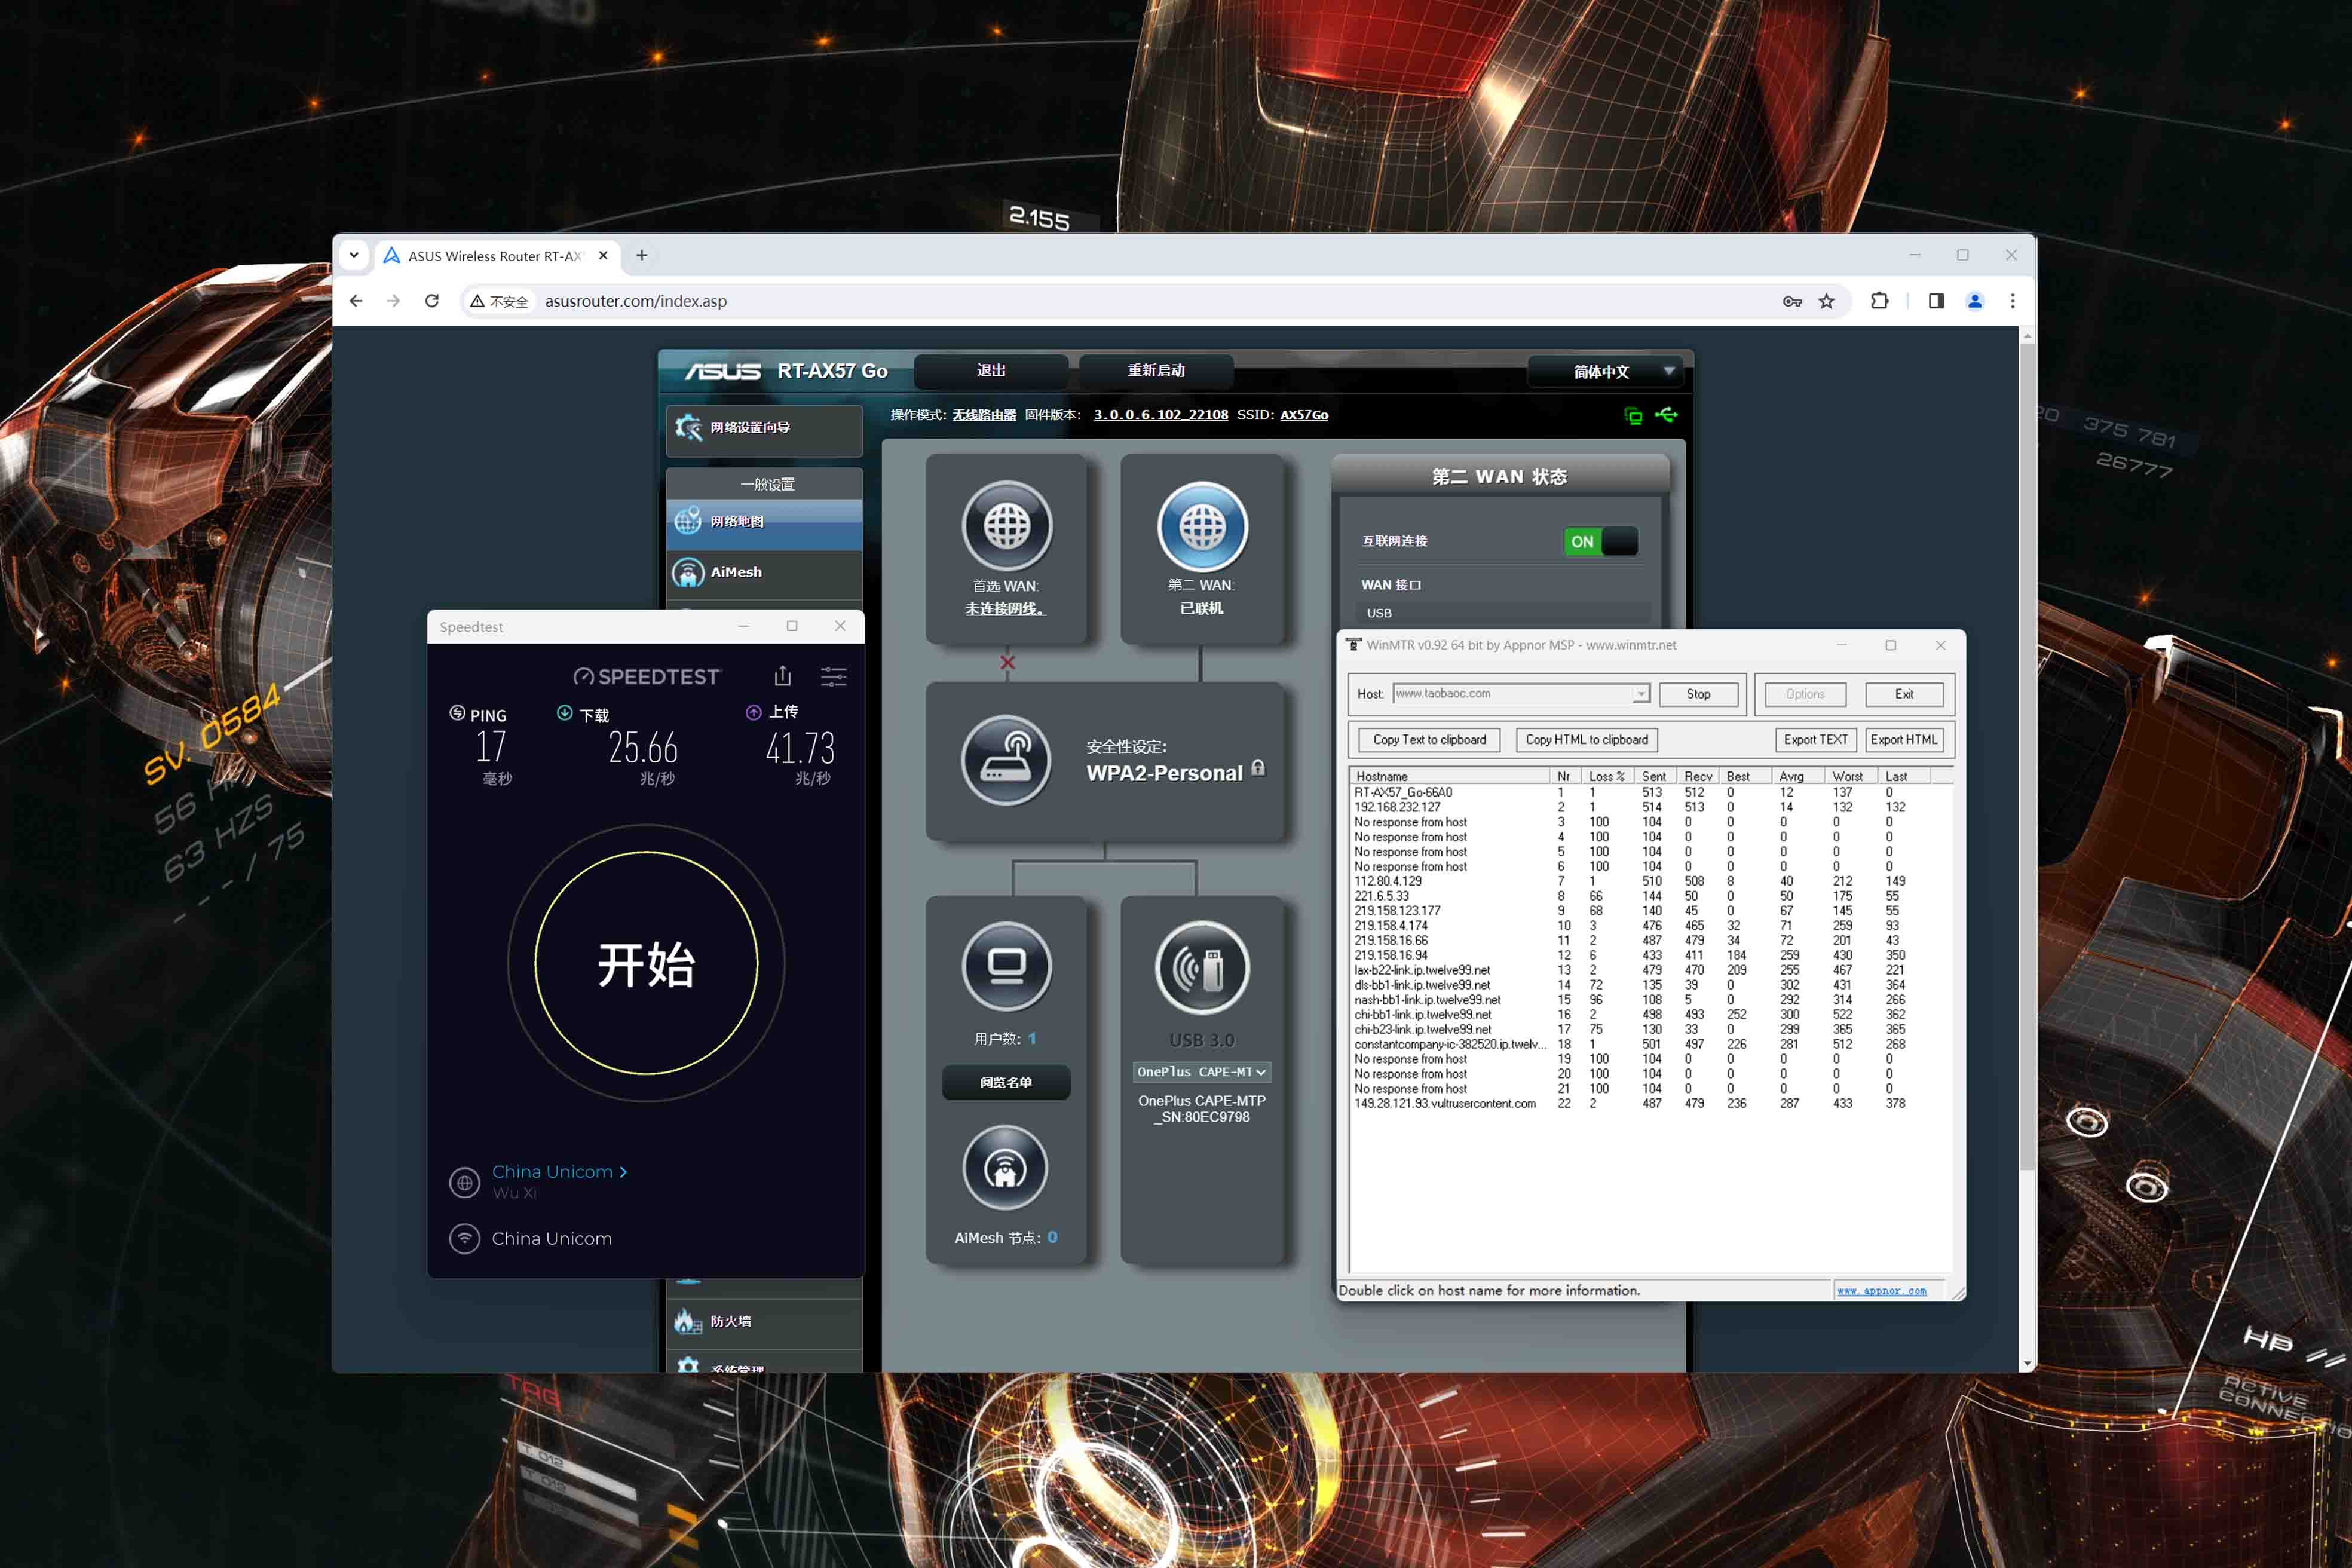Open the Chrome tab search dropdown
Image resolution: width=2352 pixels, height=1568 pixels.
click(x=354, y=255)
